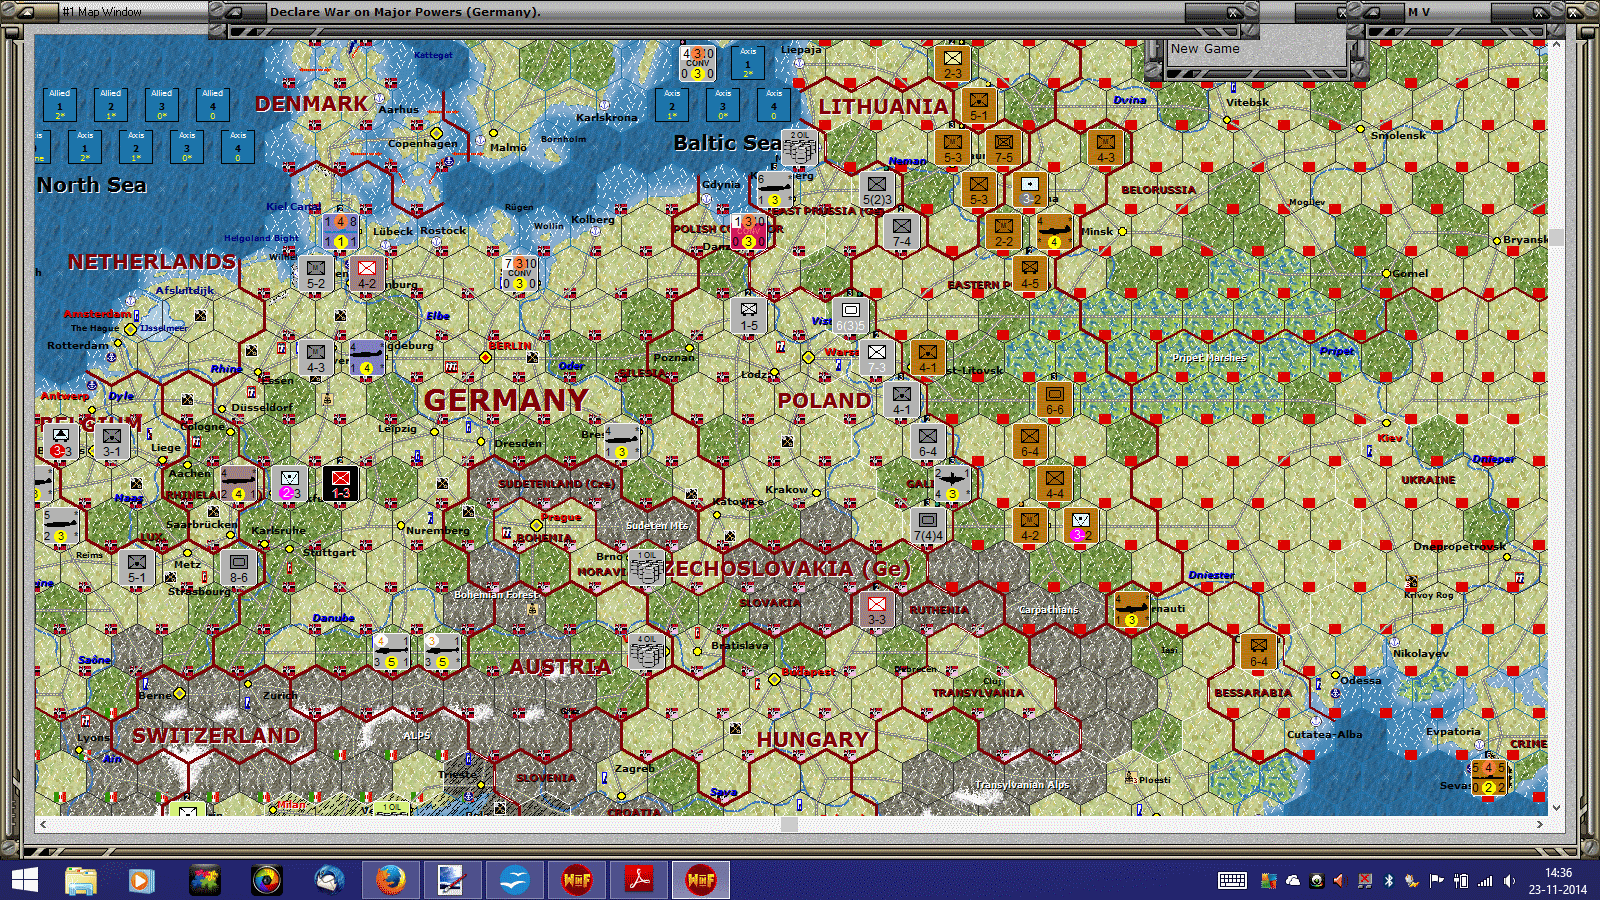Click the 4 OIL barrel marker in Austria
The height and width of the screenshot is (900, 1600).
pos(647,651)
